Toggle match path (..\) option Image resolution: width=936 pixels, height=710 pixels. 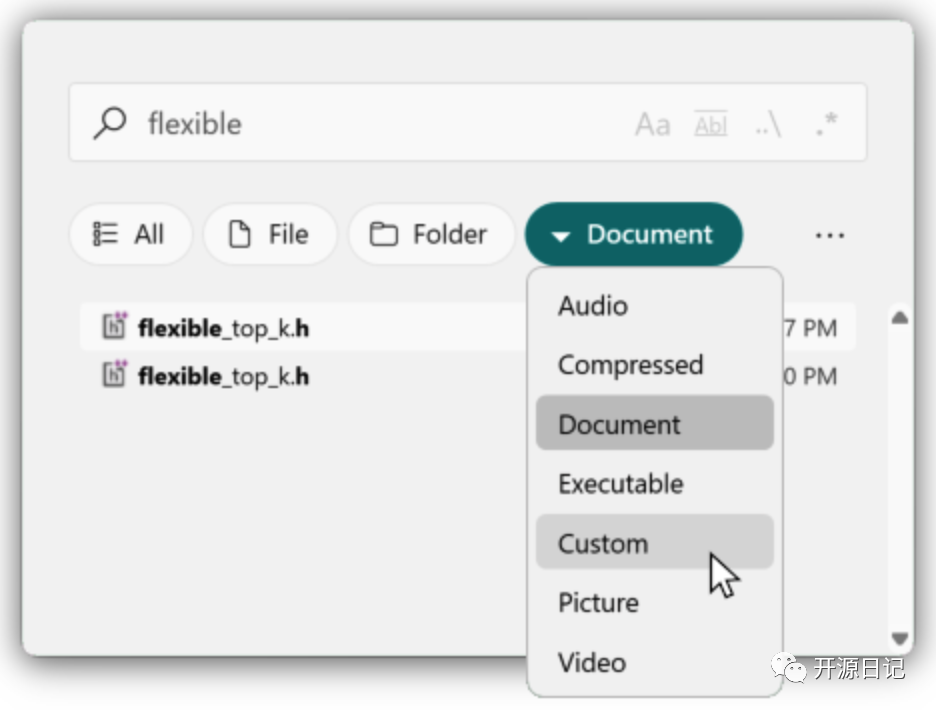click(767, 124)
